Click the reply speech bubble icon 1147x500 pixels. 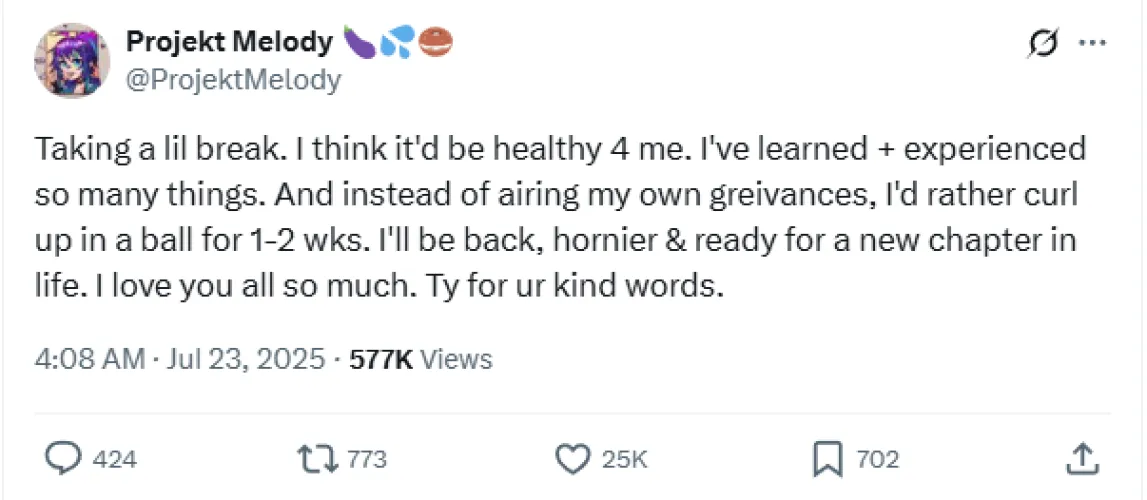point(65,459)
